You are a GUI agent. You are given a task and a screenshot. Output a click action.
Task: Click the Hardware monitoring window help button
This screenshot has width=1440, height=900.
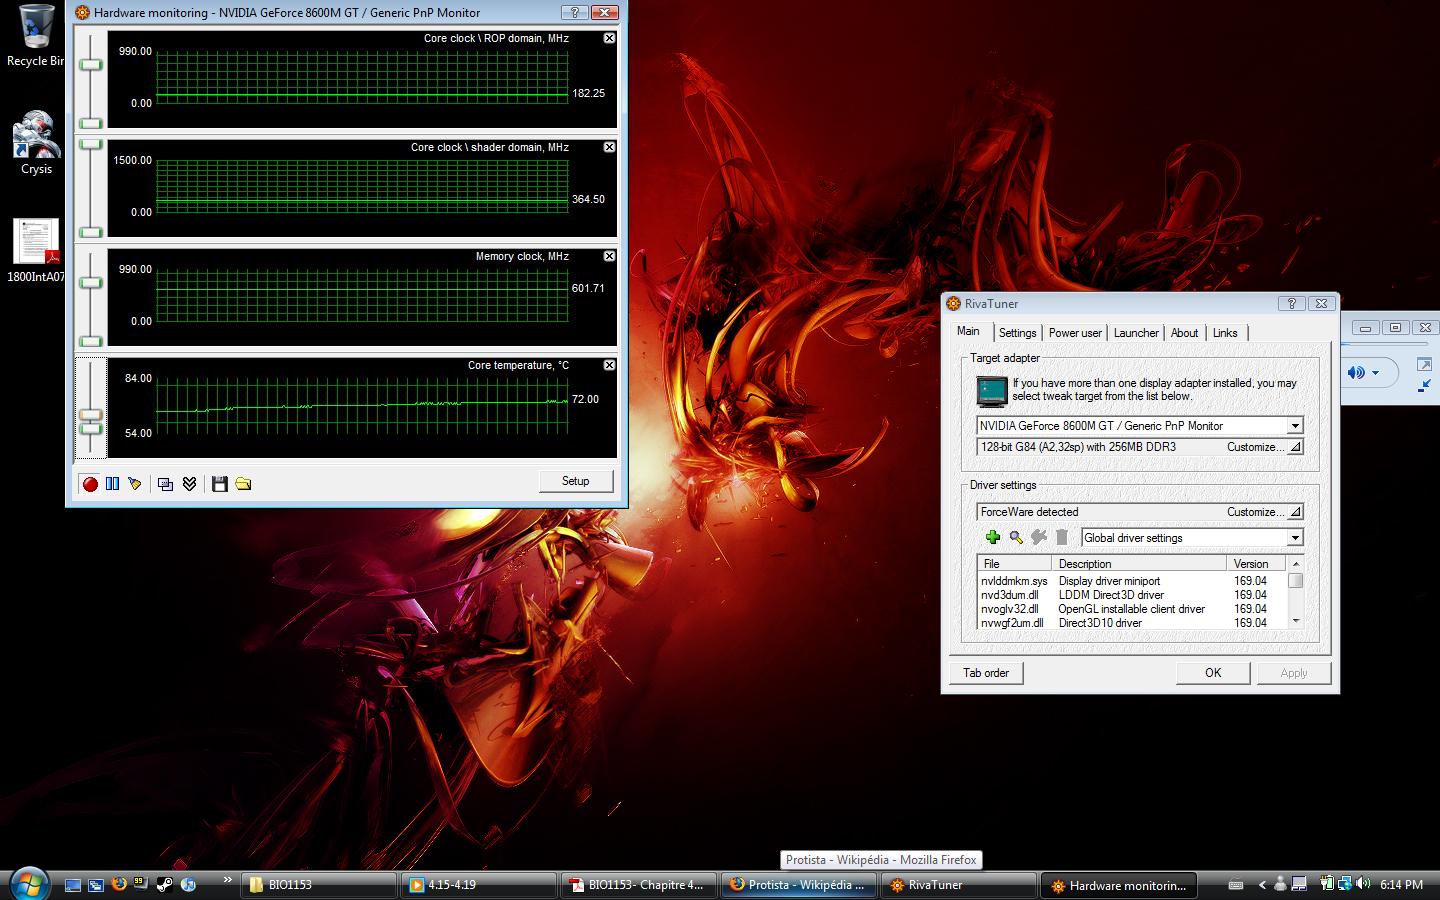pyautogui.click(x=574, y=13)
